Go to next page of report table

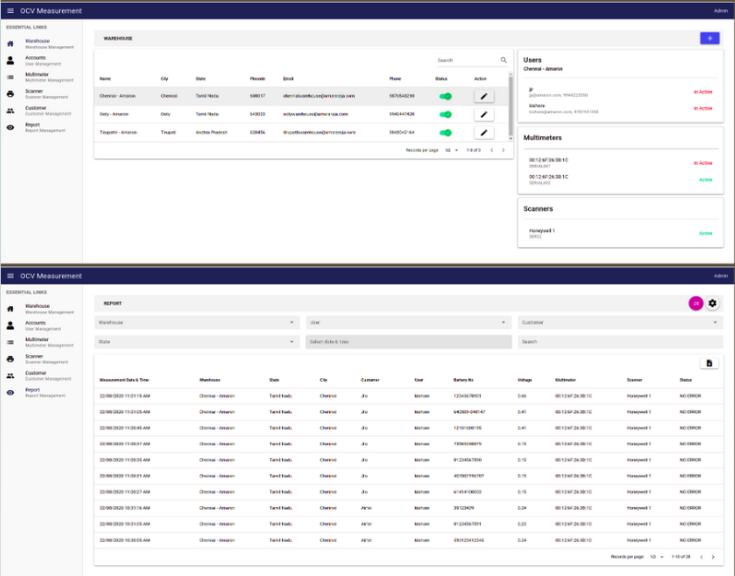click(713, 556)
